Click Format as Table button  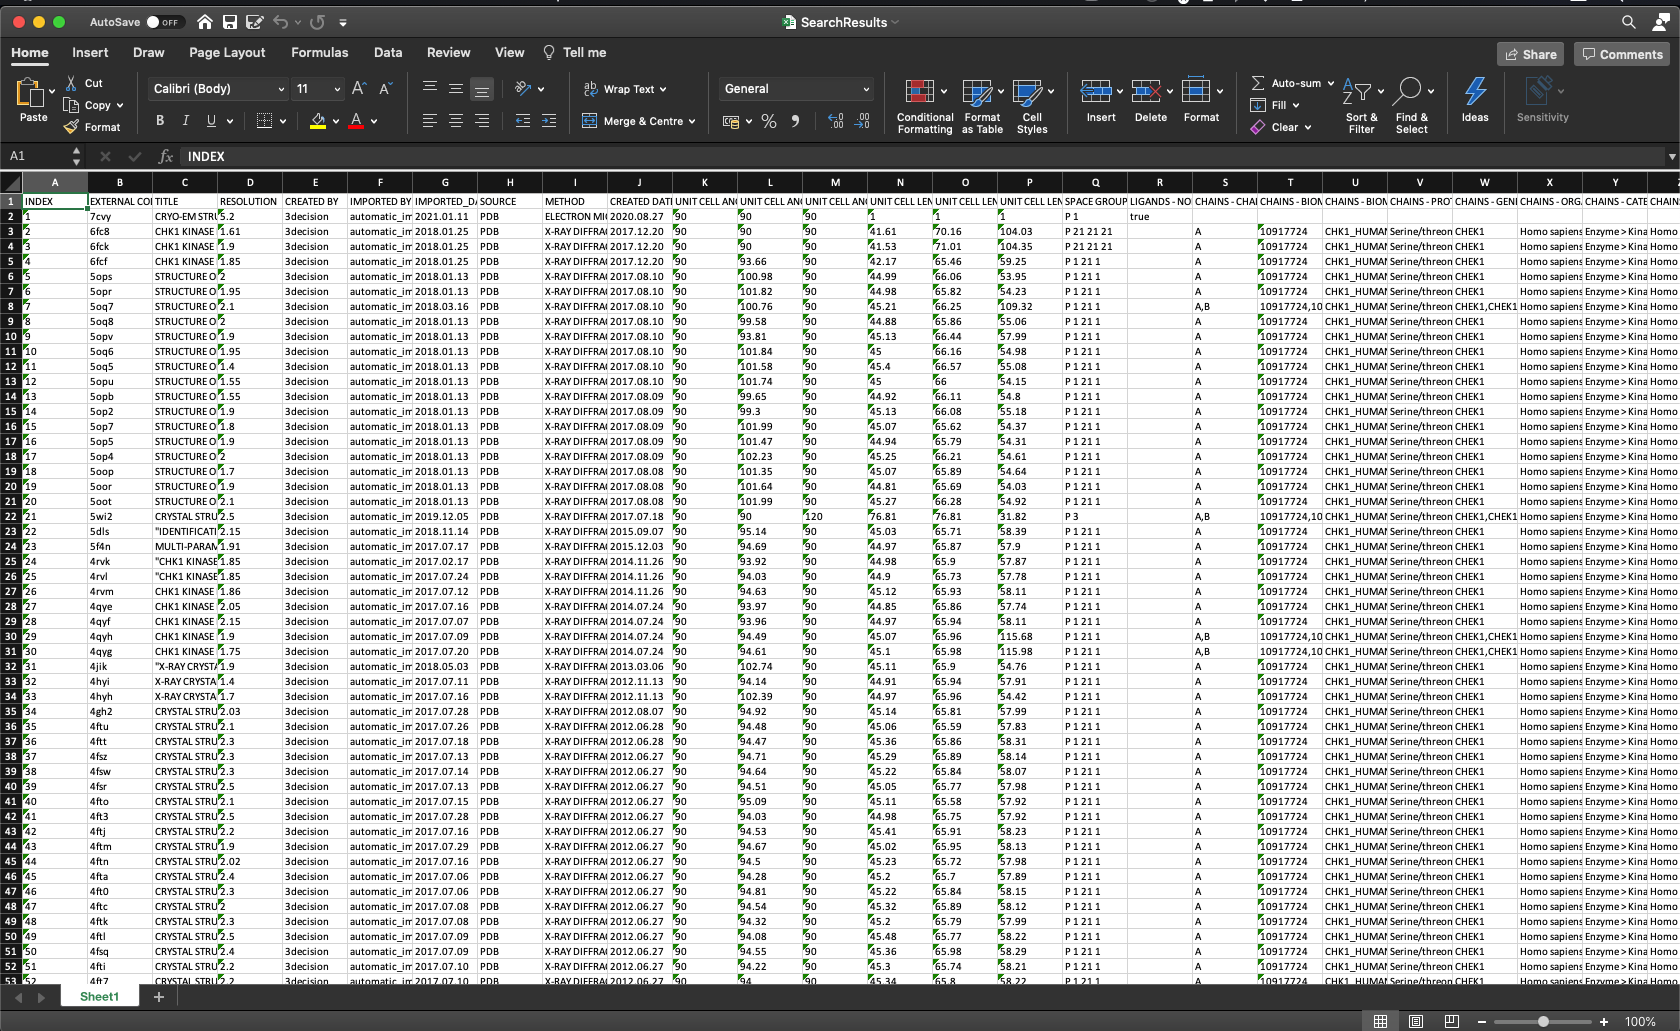[x=982, y=106]
